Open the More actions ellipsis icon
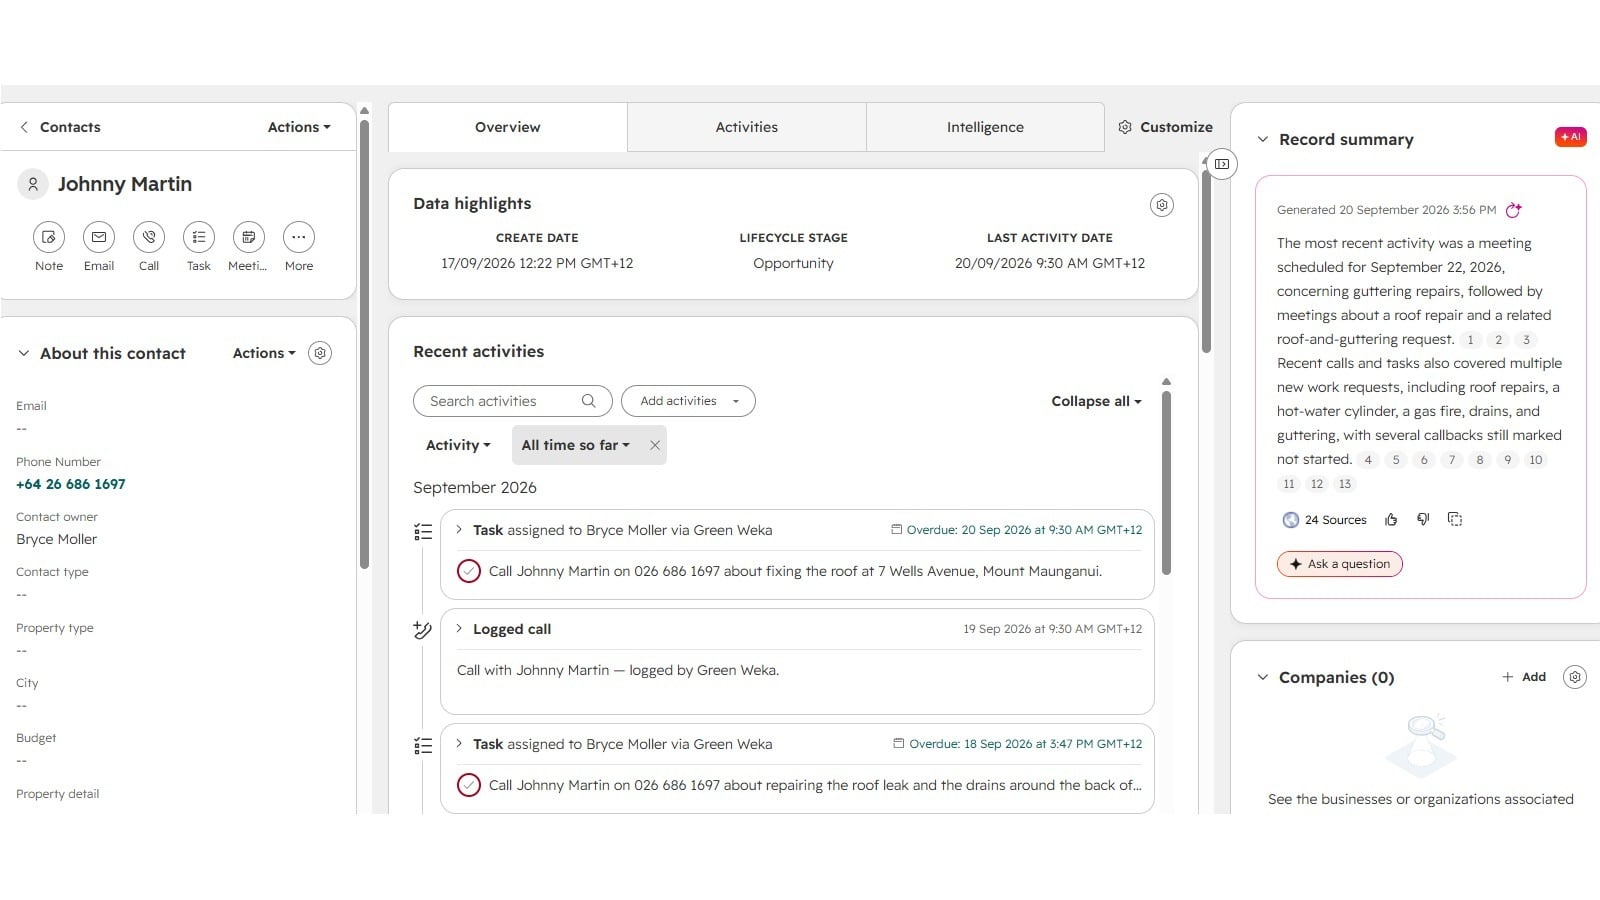The image size is (1600, 900). [299, 237]
